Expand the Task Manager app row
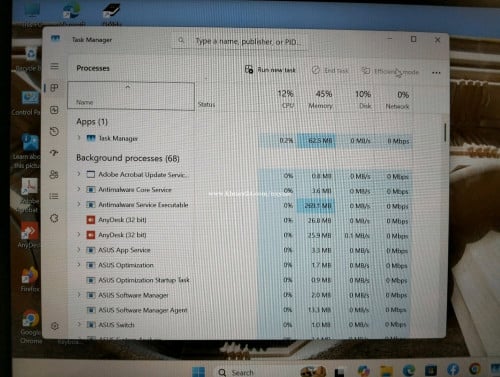Image resolution: width=500 pixels, height=377 pixels. pos(79,137)
